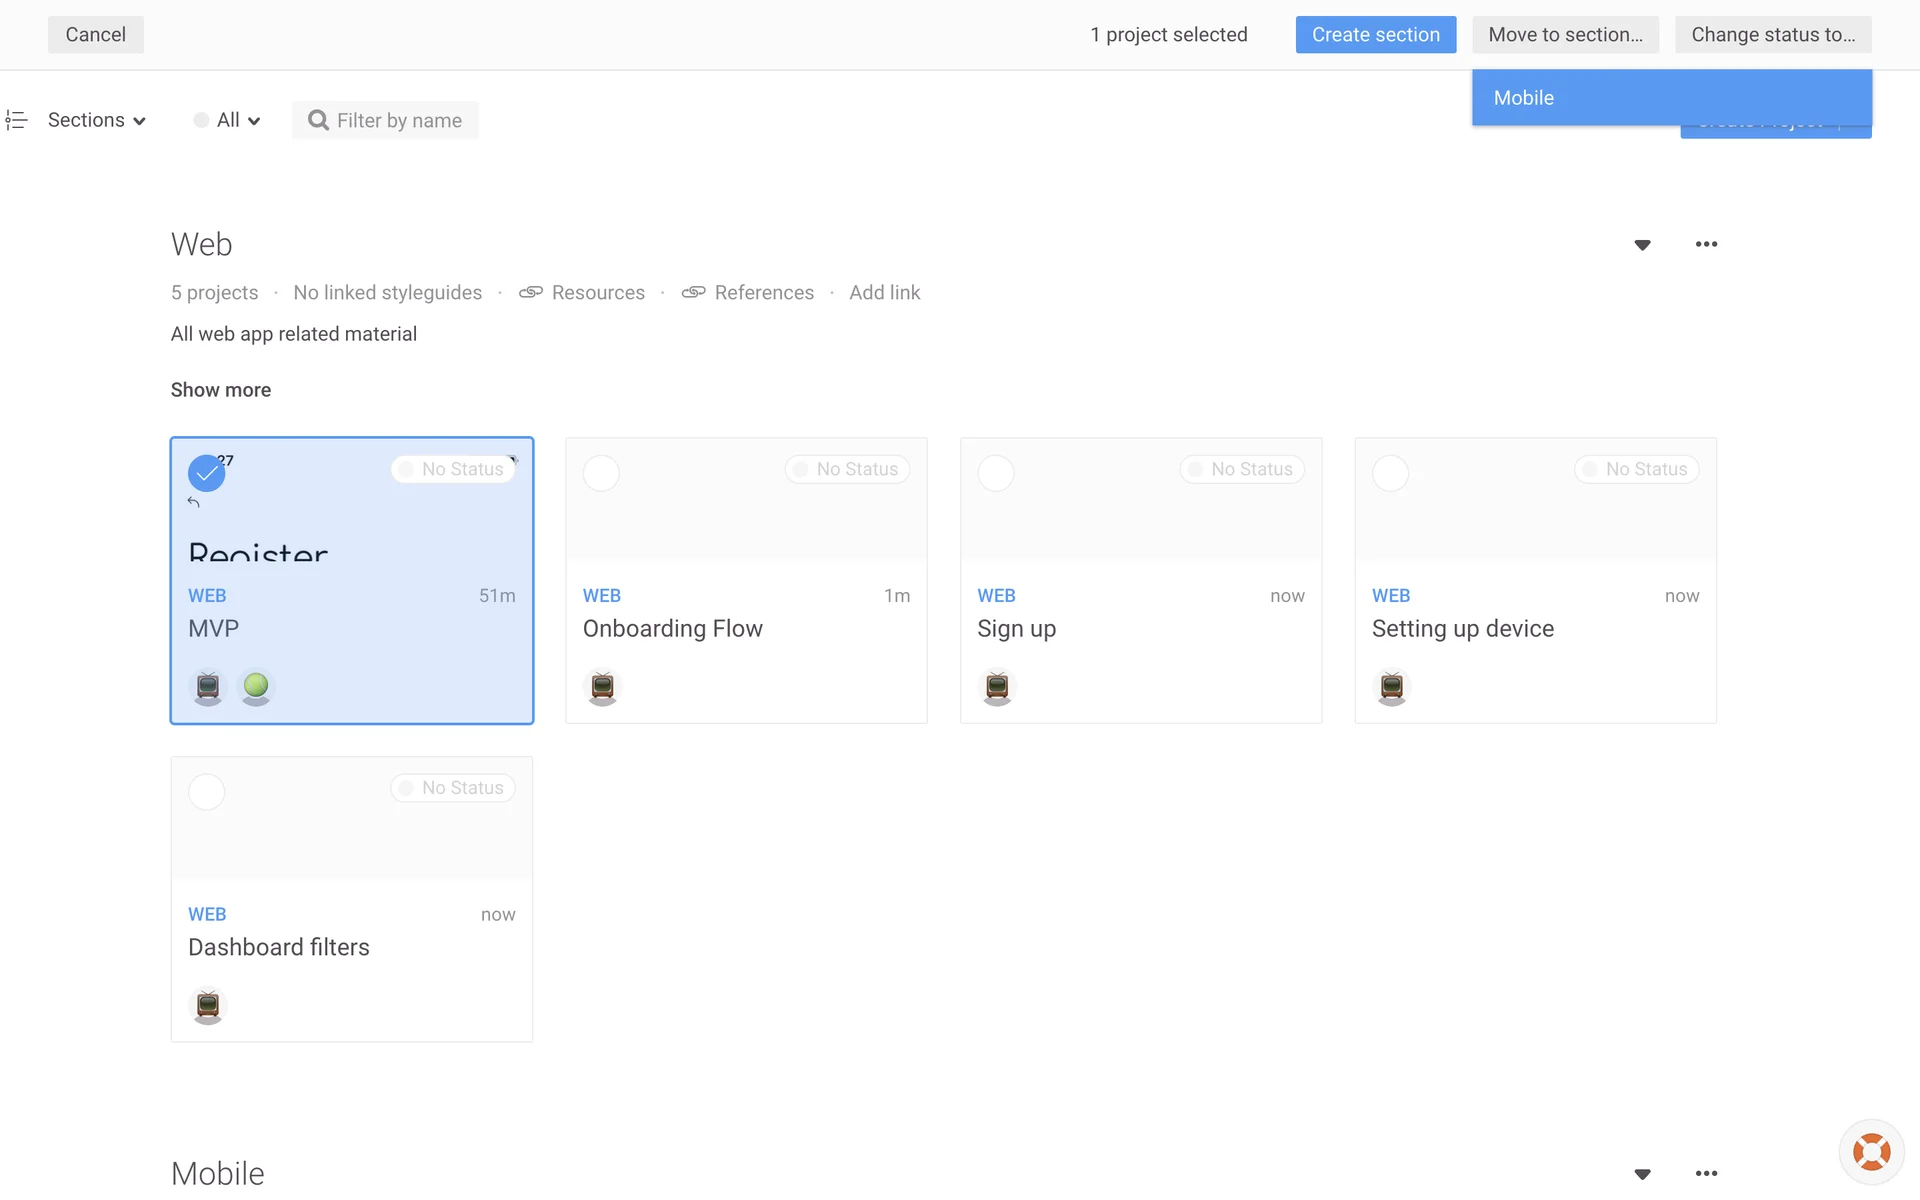Select the Dashboard filters project checkbox
The image size is (1920, 1200).
coord(207,792)
